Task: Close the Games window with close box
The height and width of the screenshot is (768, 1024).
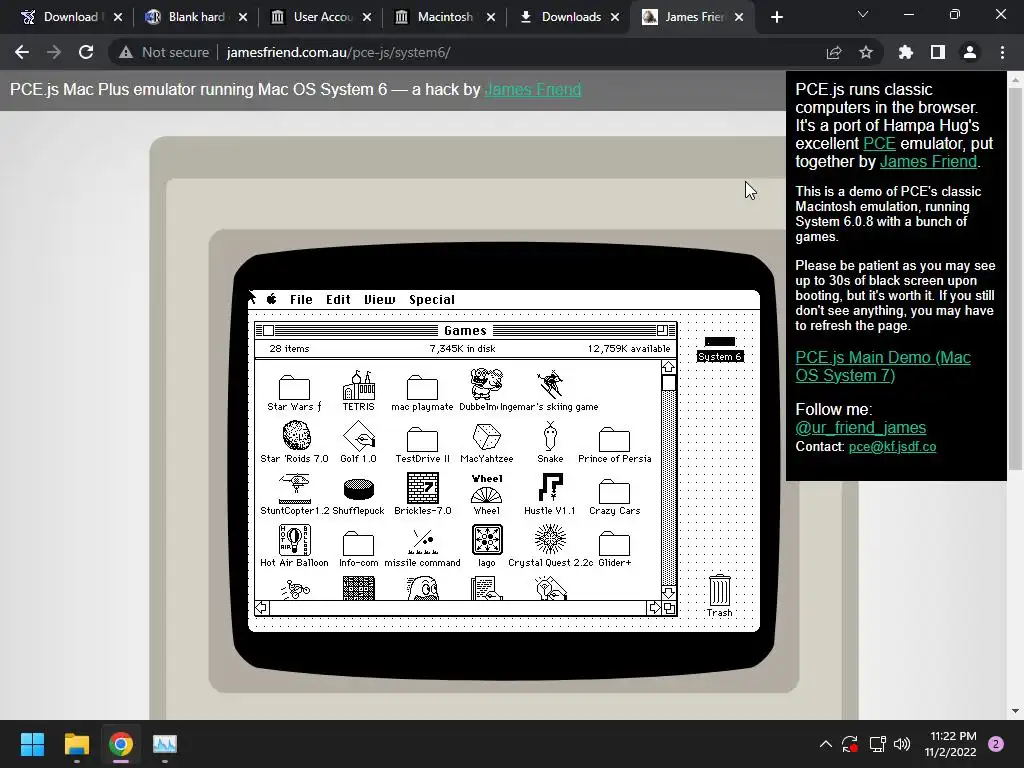Action: (x=268, y=330)
